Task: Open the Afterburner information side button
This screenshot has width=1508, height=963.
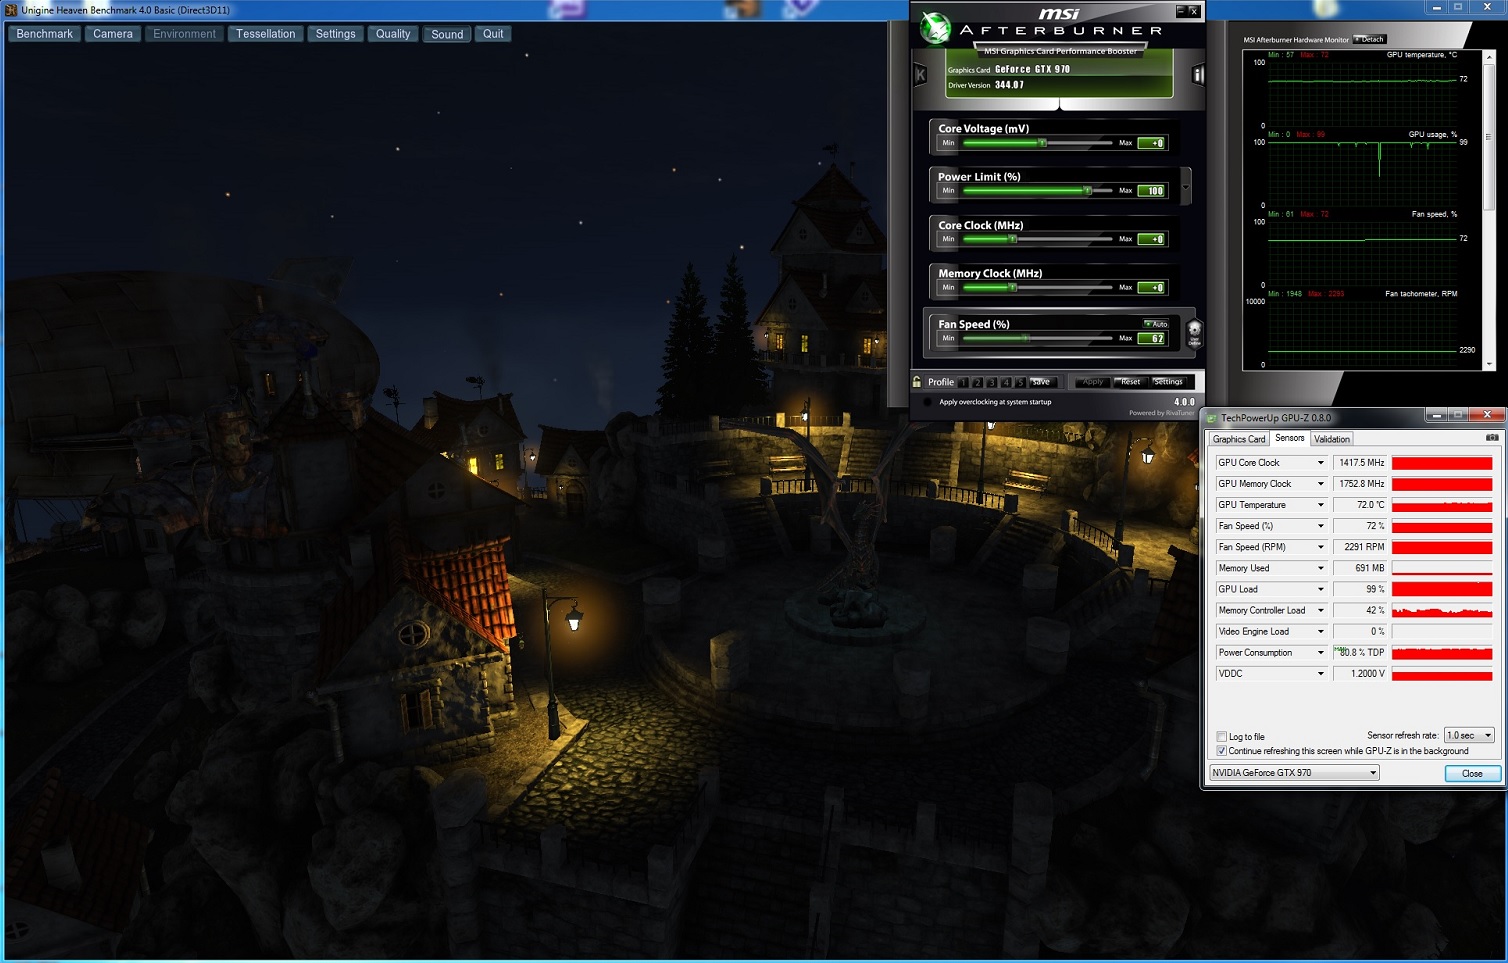Action: [1198, 74]
